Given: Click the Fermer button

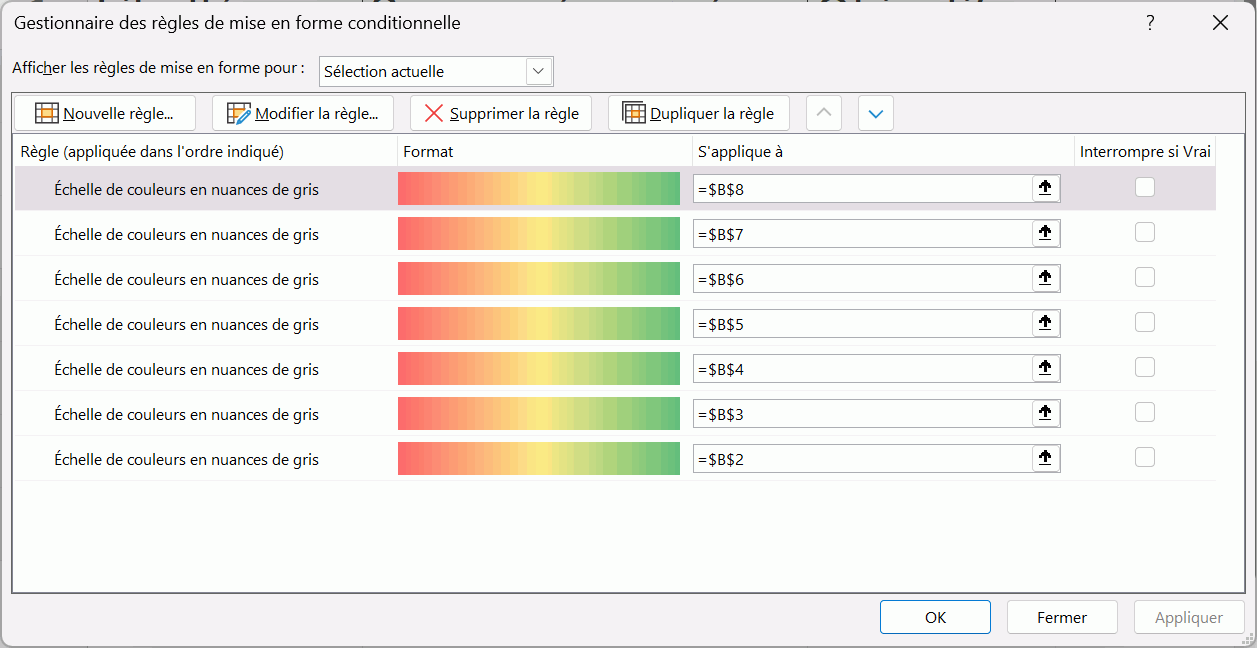Looking at the screenshot, I should pos(1061,617).
